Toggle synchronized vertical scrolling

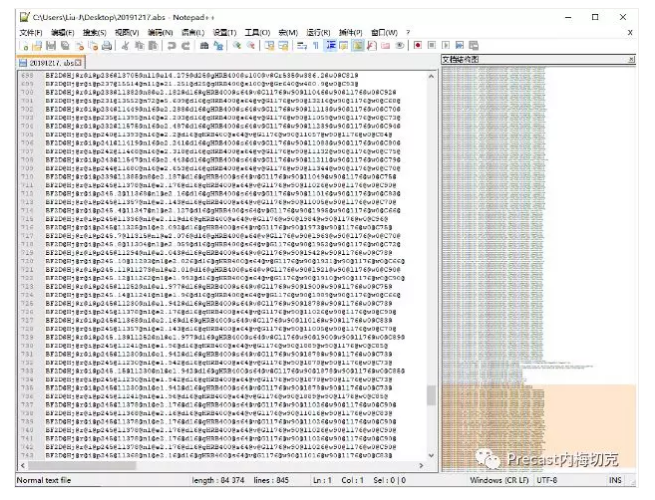(x=269, y=46)
